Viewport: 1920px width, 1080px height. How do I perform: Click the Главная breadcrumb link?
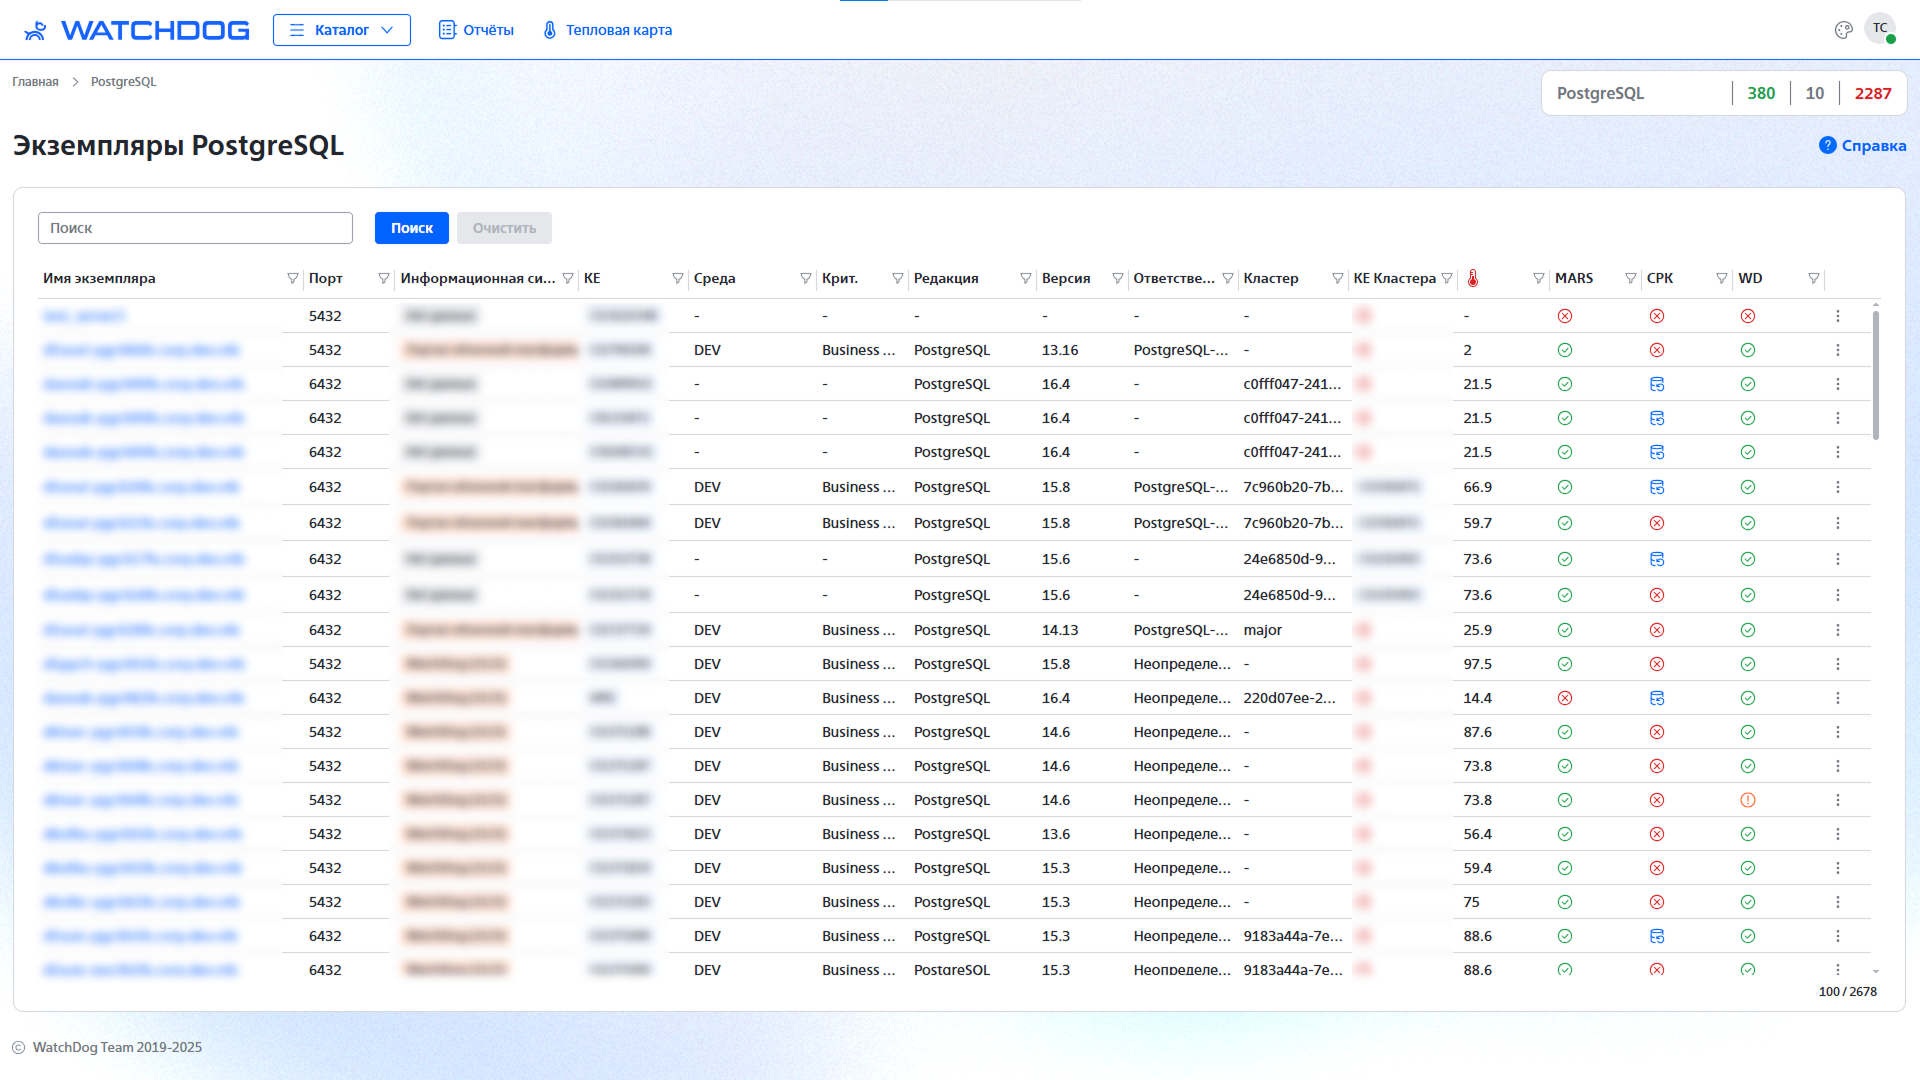point(35,82)
